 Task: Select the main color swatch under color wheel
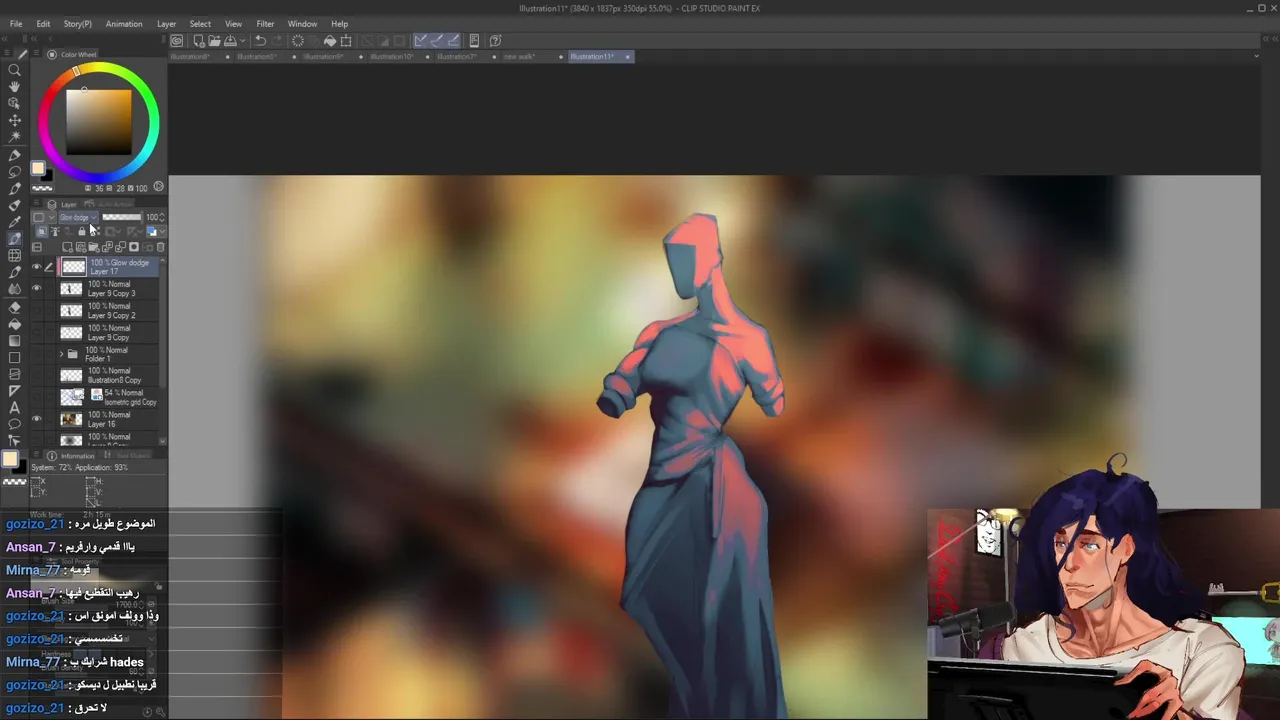pos(38,169)
